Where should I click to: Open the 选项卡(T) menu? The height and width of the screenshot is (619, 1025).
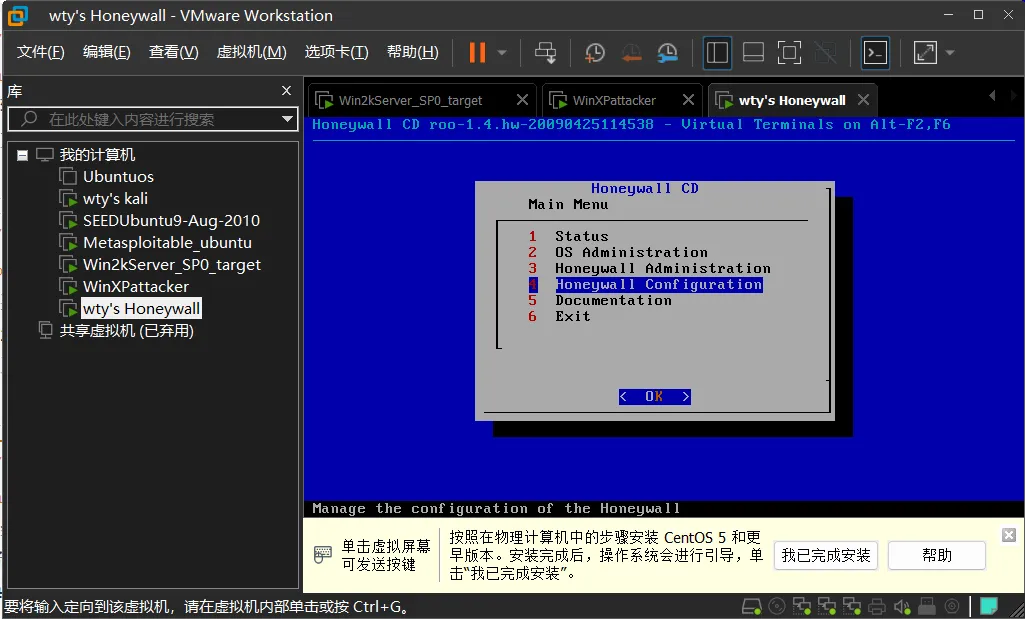point(336,52)
